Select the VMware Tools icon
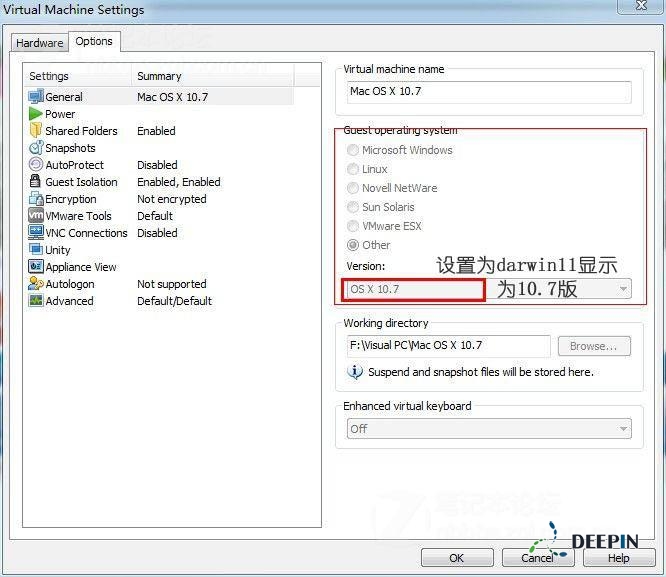Screen dimensions: 666x577 (x=36, y=216)
